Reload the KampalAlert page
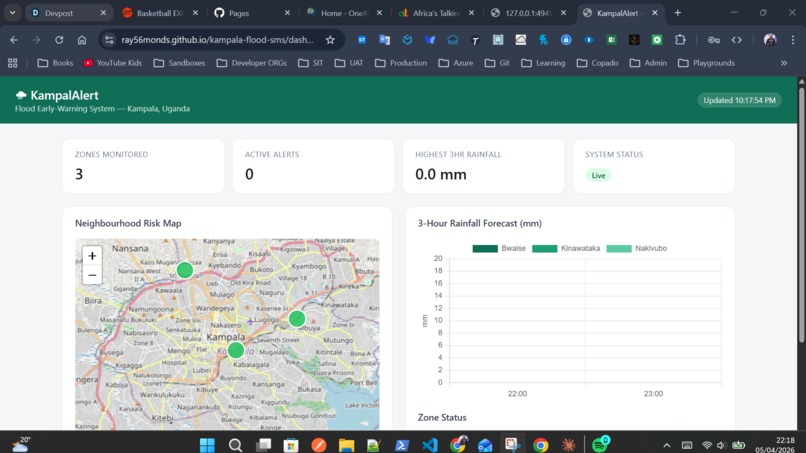This screenshot has height=453, width=806. pos(59,40)
